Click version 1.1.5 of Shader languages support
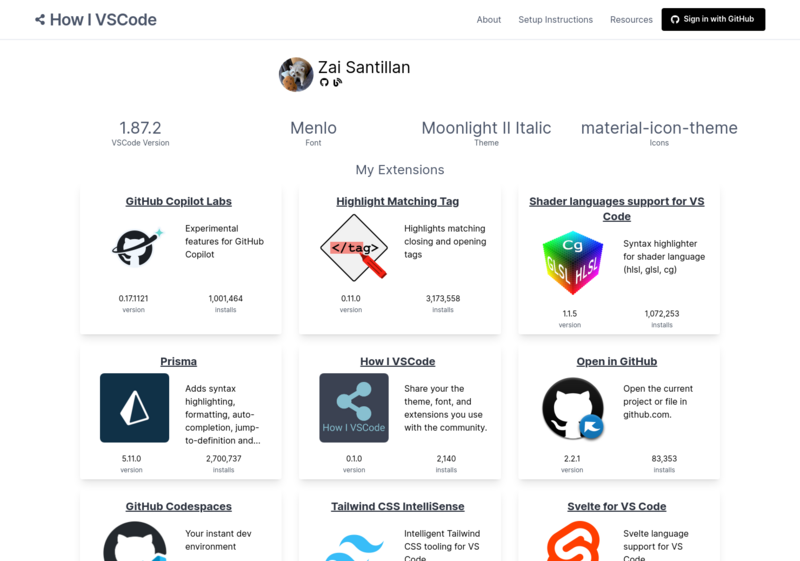This screenshot has height=561, width=800. 570,314
